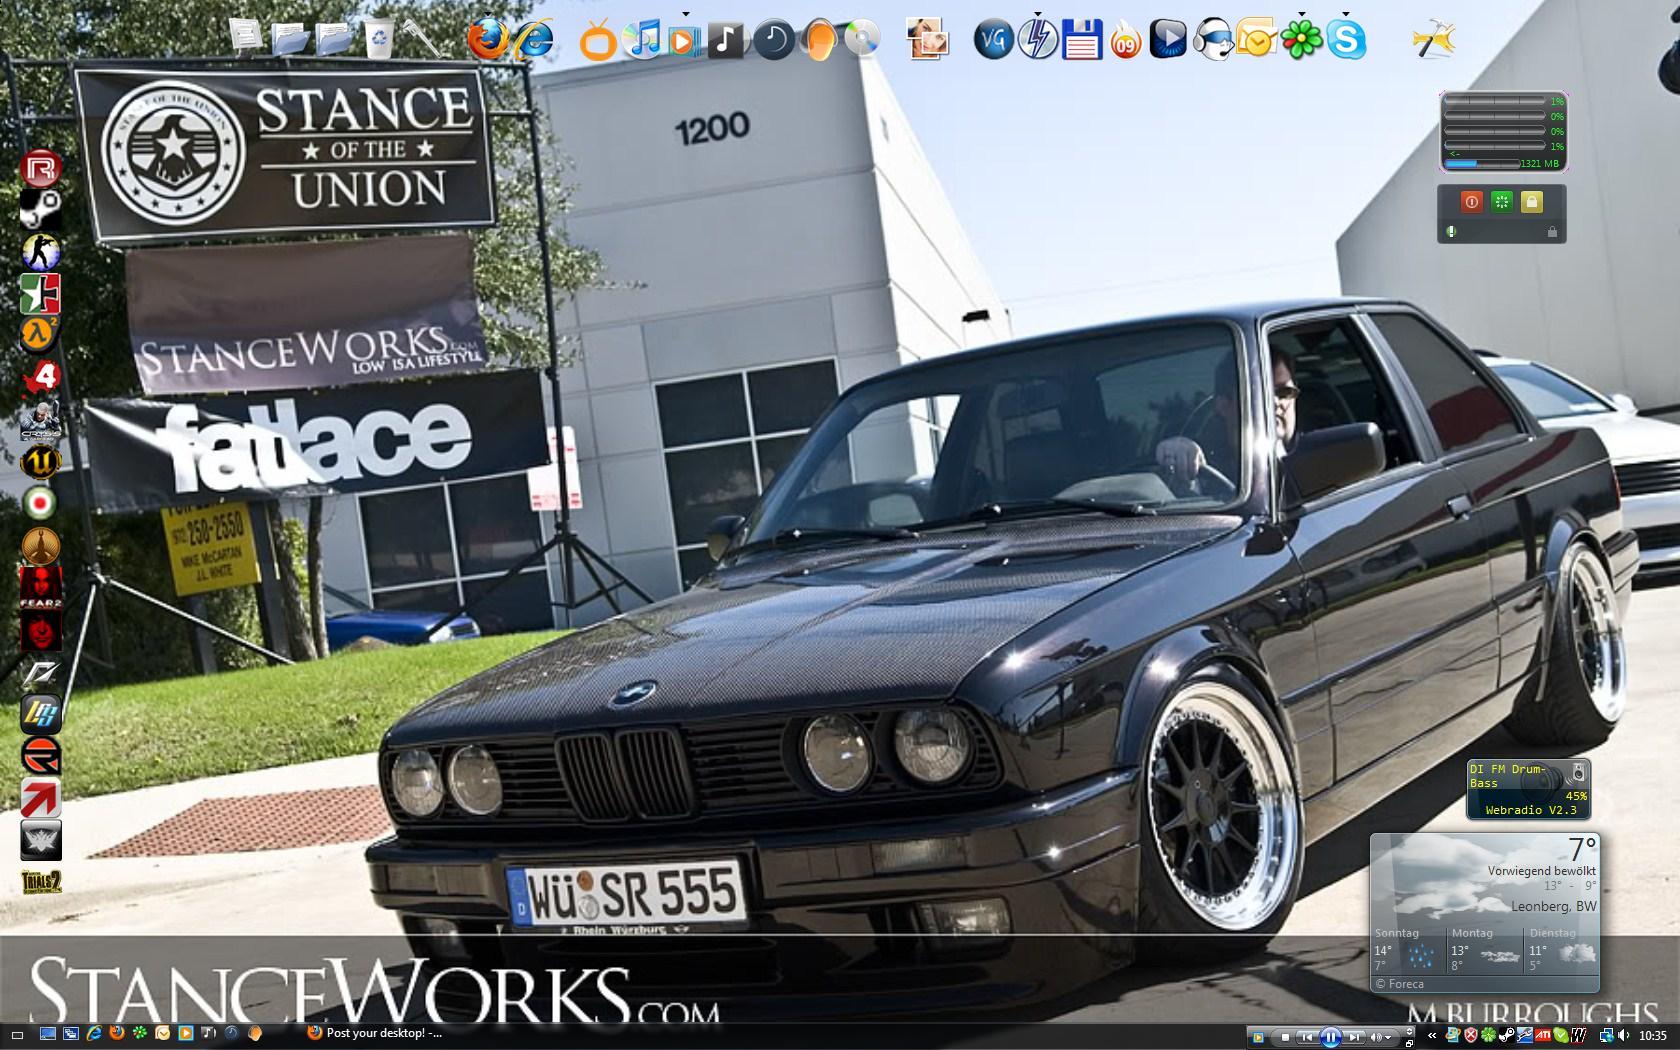Viewport: 1680px width, 1050px height.
Task: Launch Windows Media Player from the dock
Action: click(x=686, y=40)
